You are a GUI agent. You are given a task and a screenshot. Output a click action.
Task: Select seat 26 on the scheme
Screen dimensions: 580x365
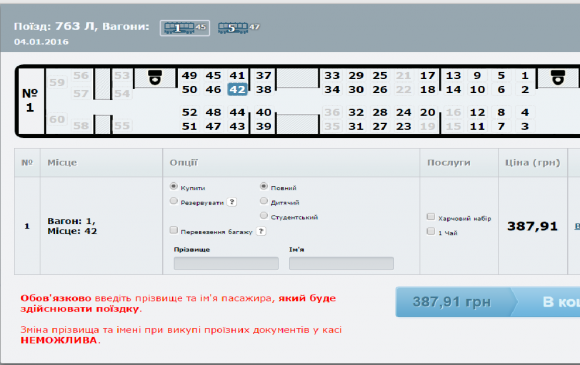(x=380, y=89)
